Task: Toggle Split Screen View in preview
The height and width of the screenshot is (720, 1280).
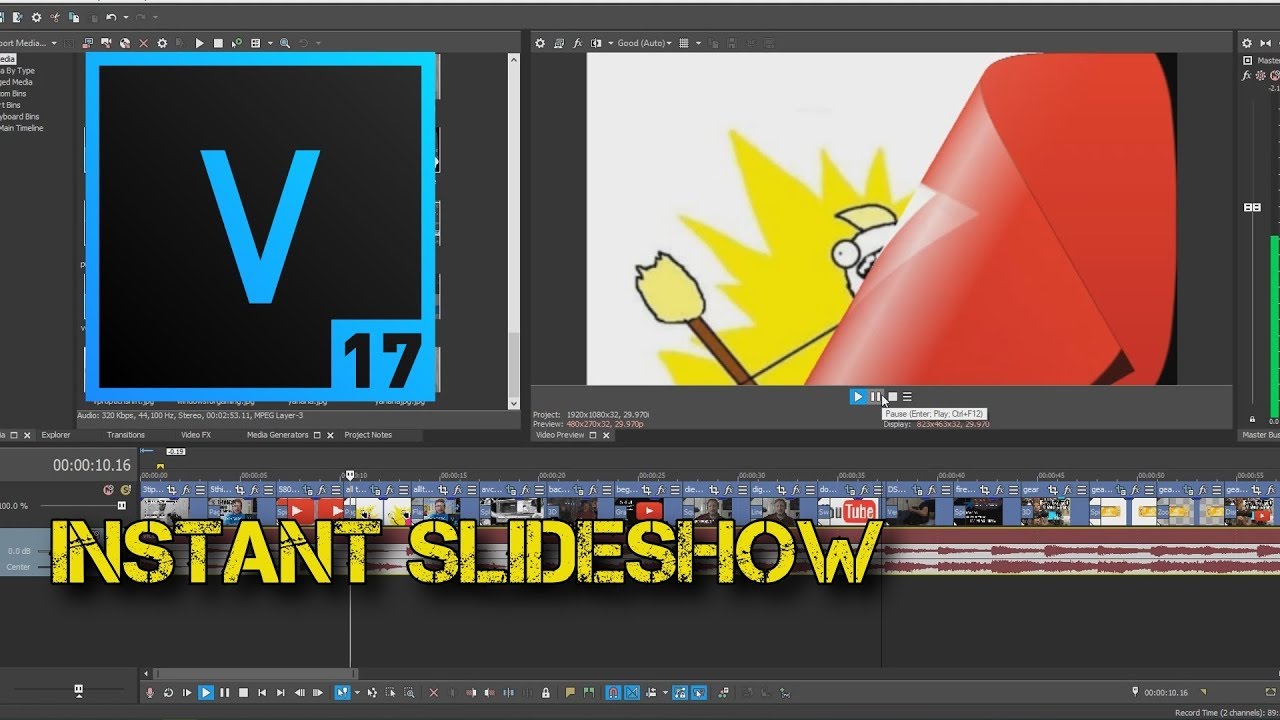Action: [596, 43]
